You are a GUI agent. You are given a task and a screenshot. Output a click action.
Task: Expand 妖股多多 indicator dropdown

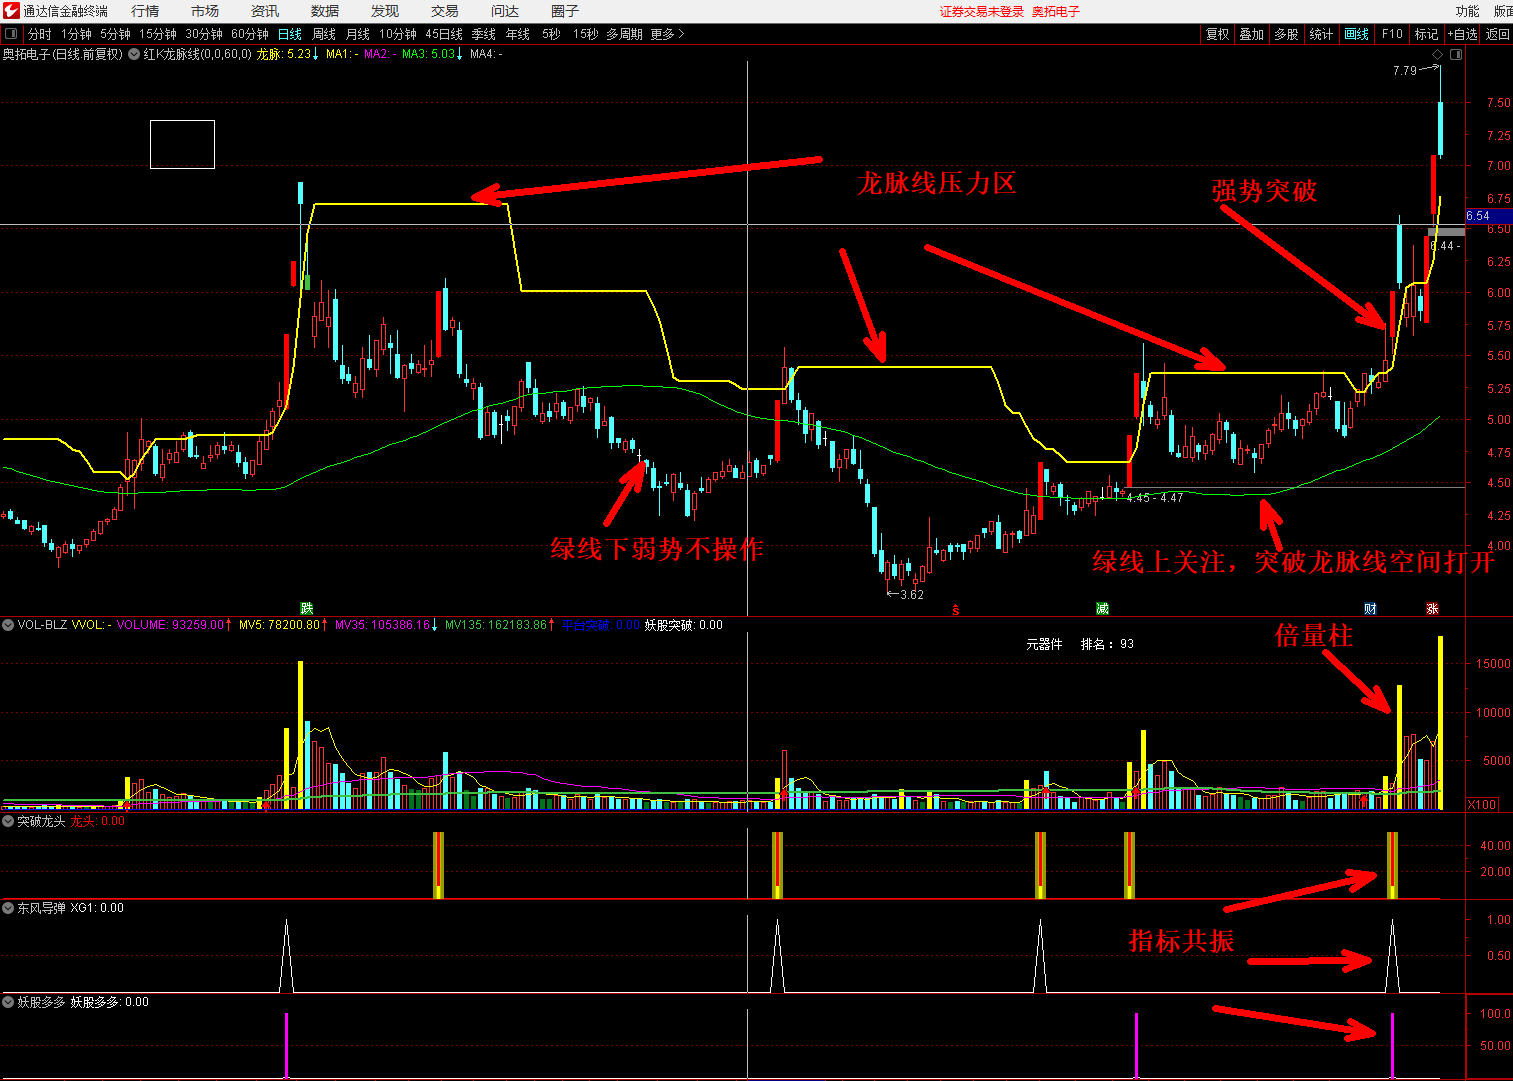[x=8, y=1002]
